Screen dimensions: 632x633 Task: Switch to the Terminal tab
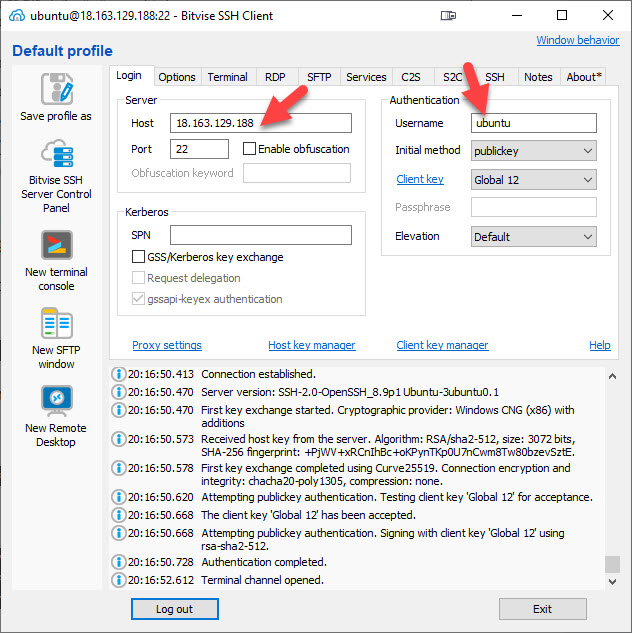coord(228,77)
